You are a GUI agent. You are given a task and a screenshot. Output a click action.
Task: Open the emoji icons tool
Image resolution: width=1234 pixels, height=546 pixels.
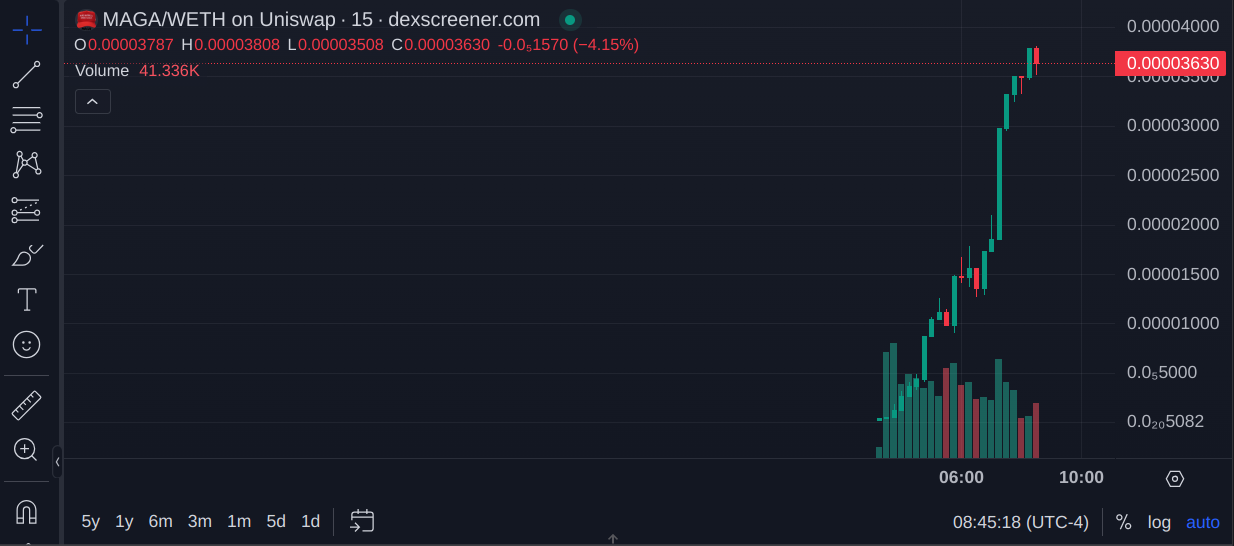pyautogui.click(x=27, y=345)
